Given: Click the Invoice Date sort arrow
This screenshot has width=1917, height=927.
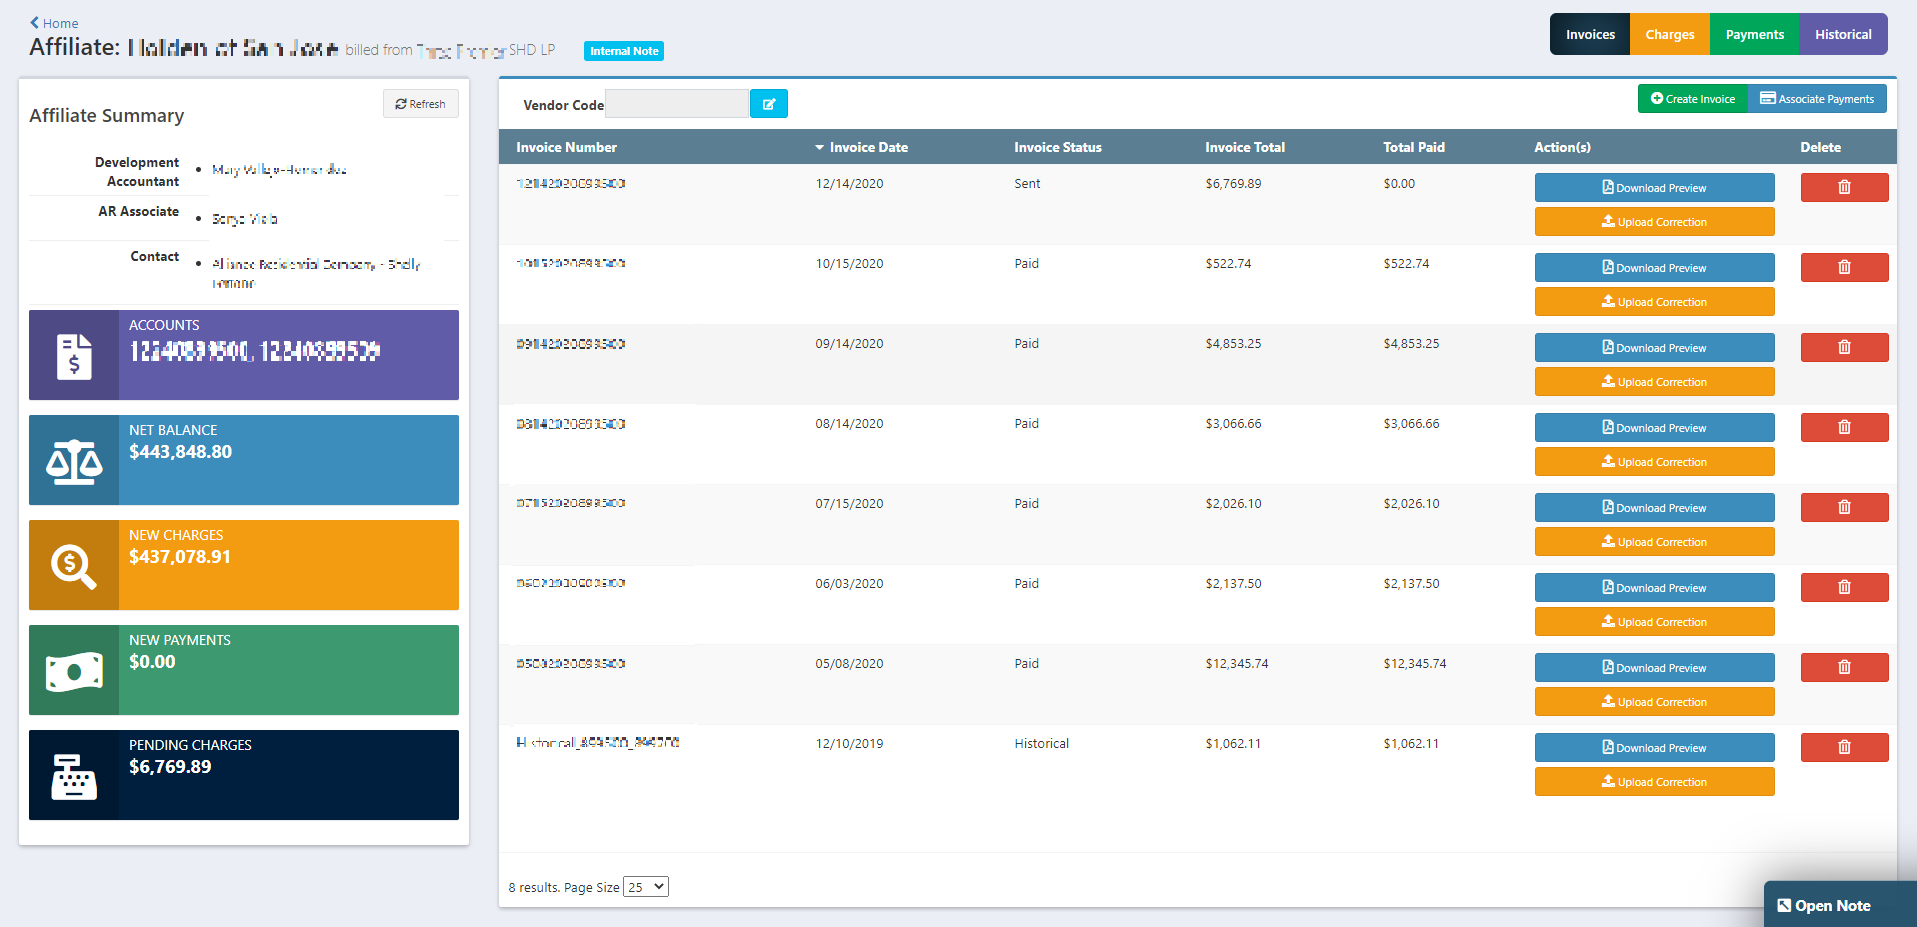Looking at the screenshot, I should [x=819, y=146].
